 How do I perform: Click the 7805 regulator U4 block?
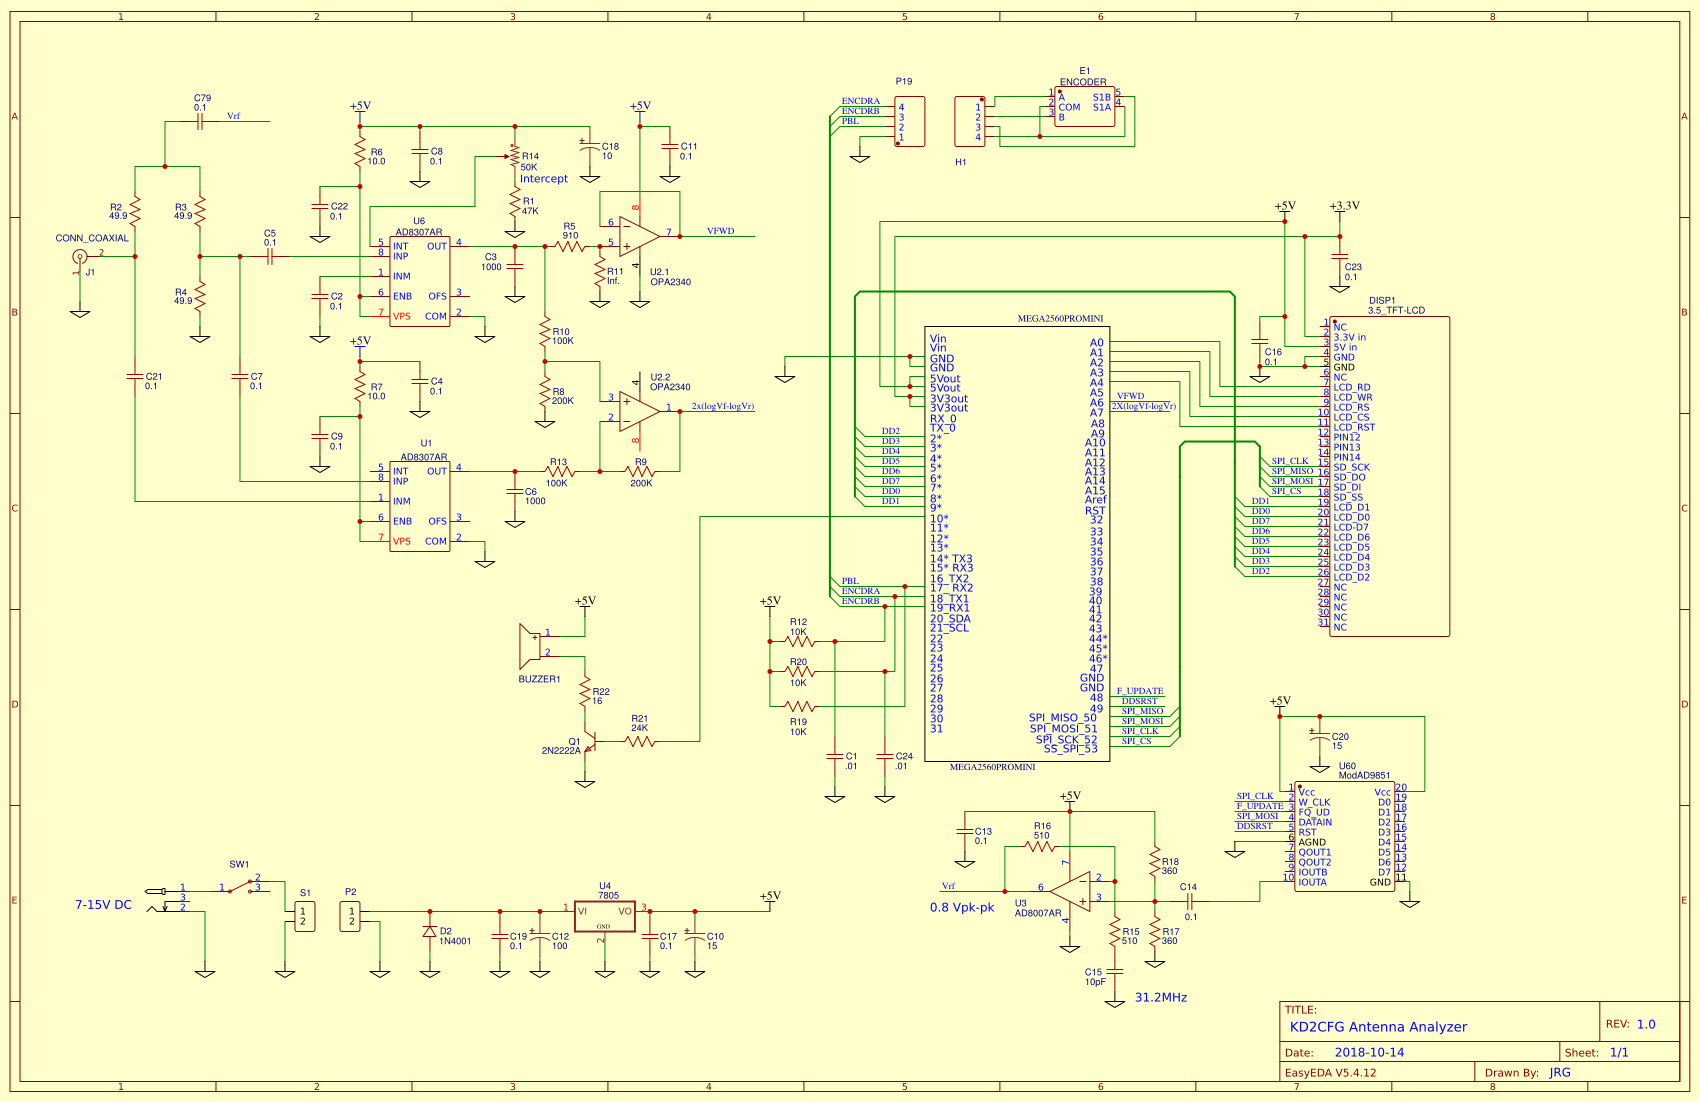pyautogui.click(x=604, y=913)
